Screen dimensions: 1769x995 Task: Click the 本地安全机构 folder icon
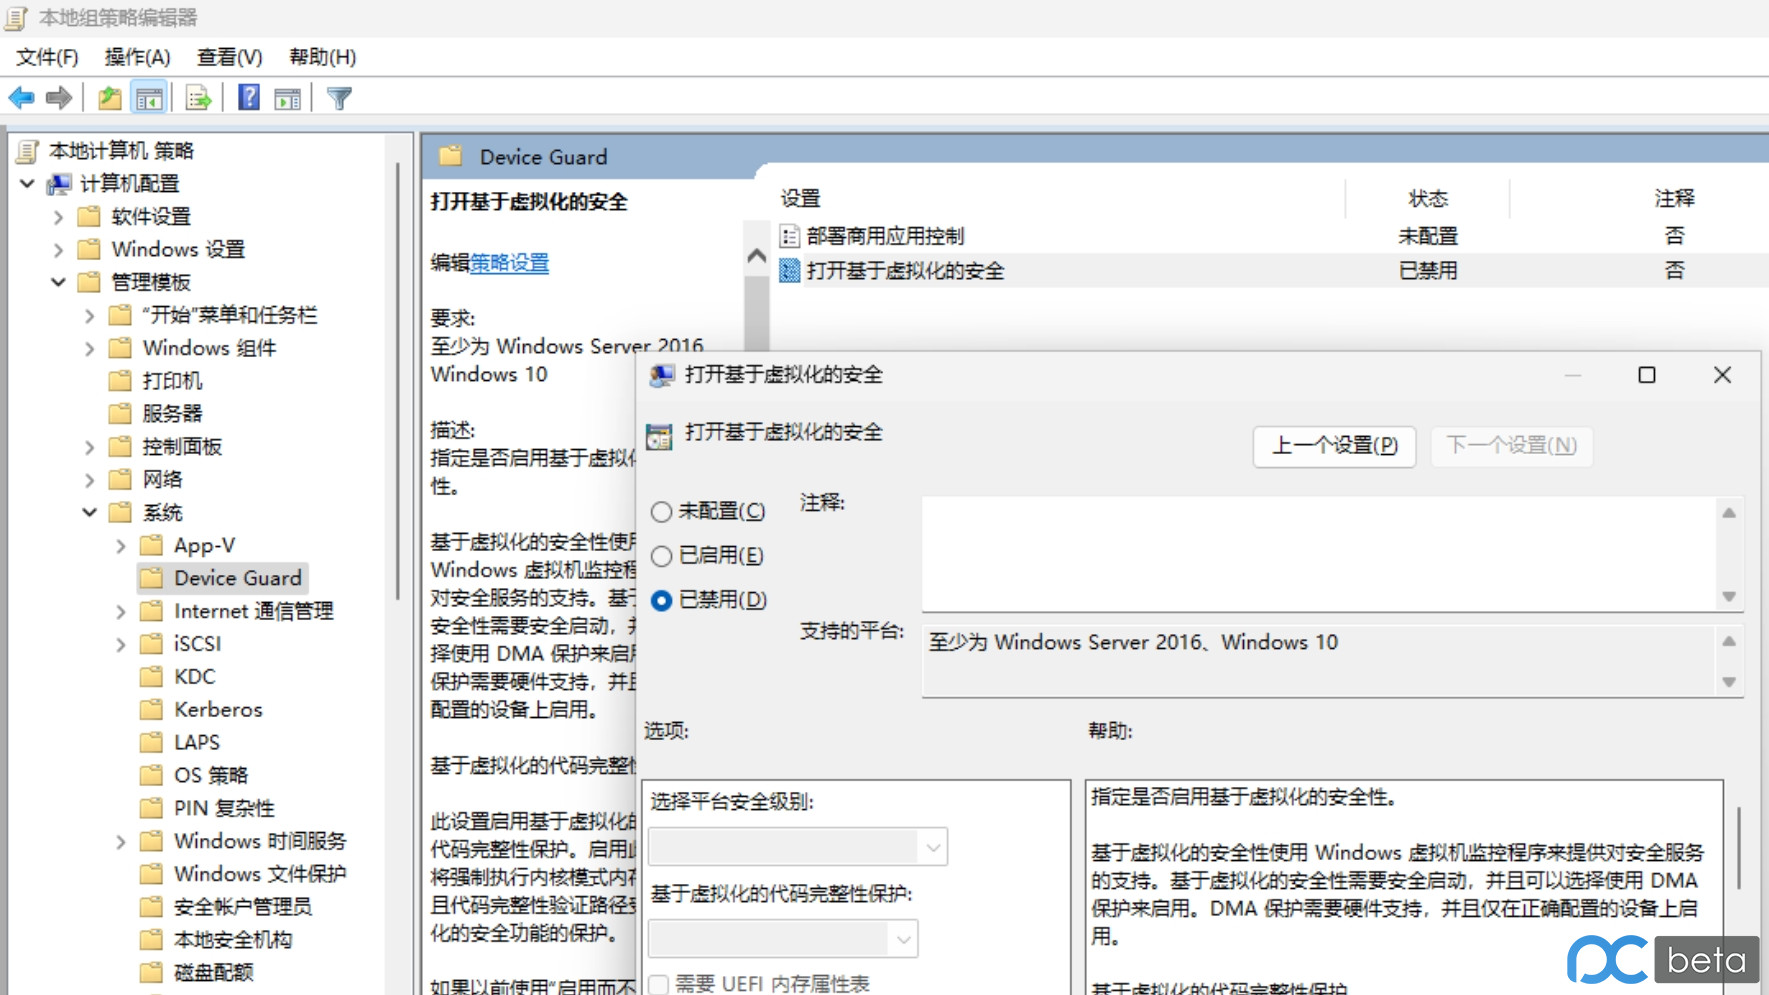(x=151, y=940)
